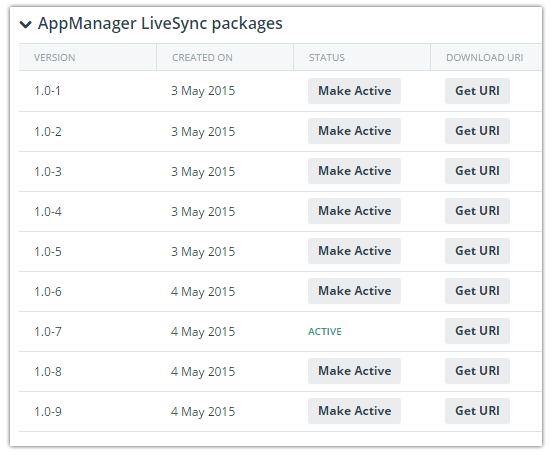Make version 1.0-8 active
The height and width of the screenshot is (456, 551).
click(354, 371)
